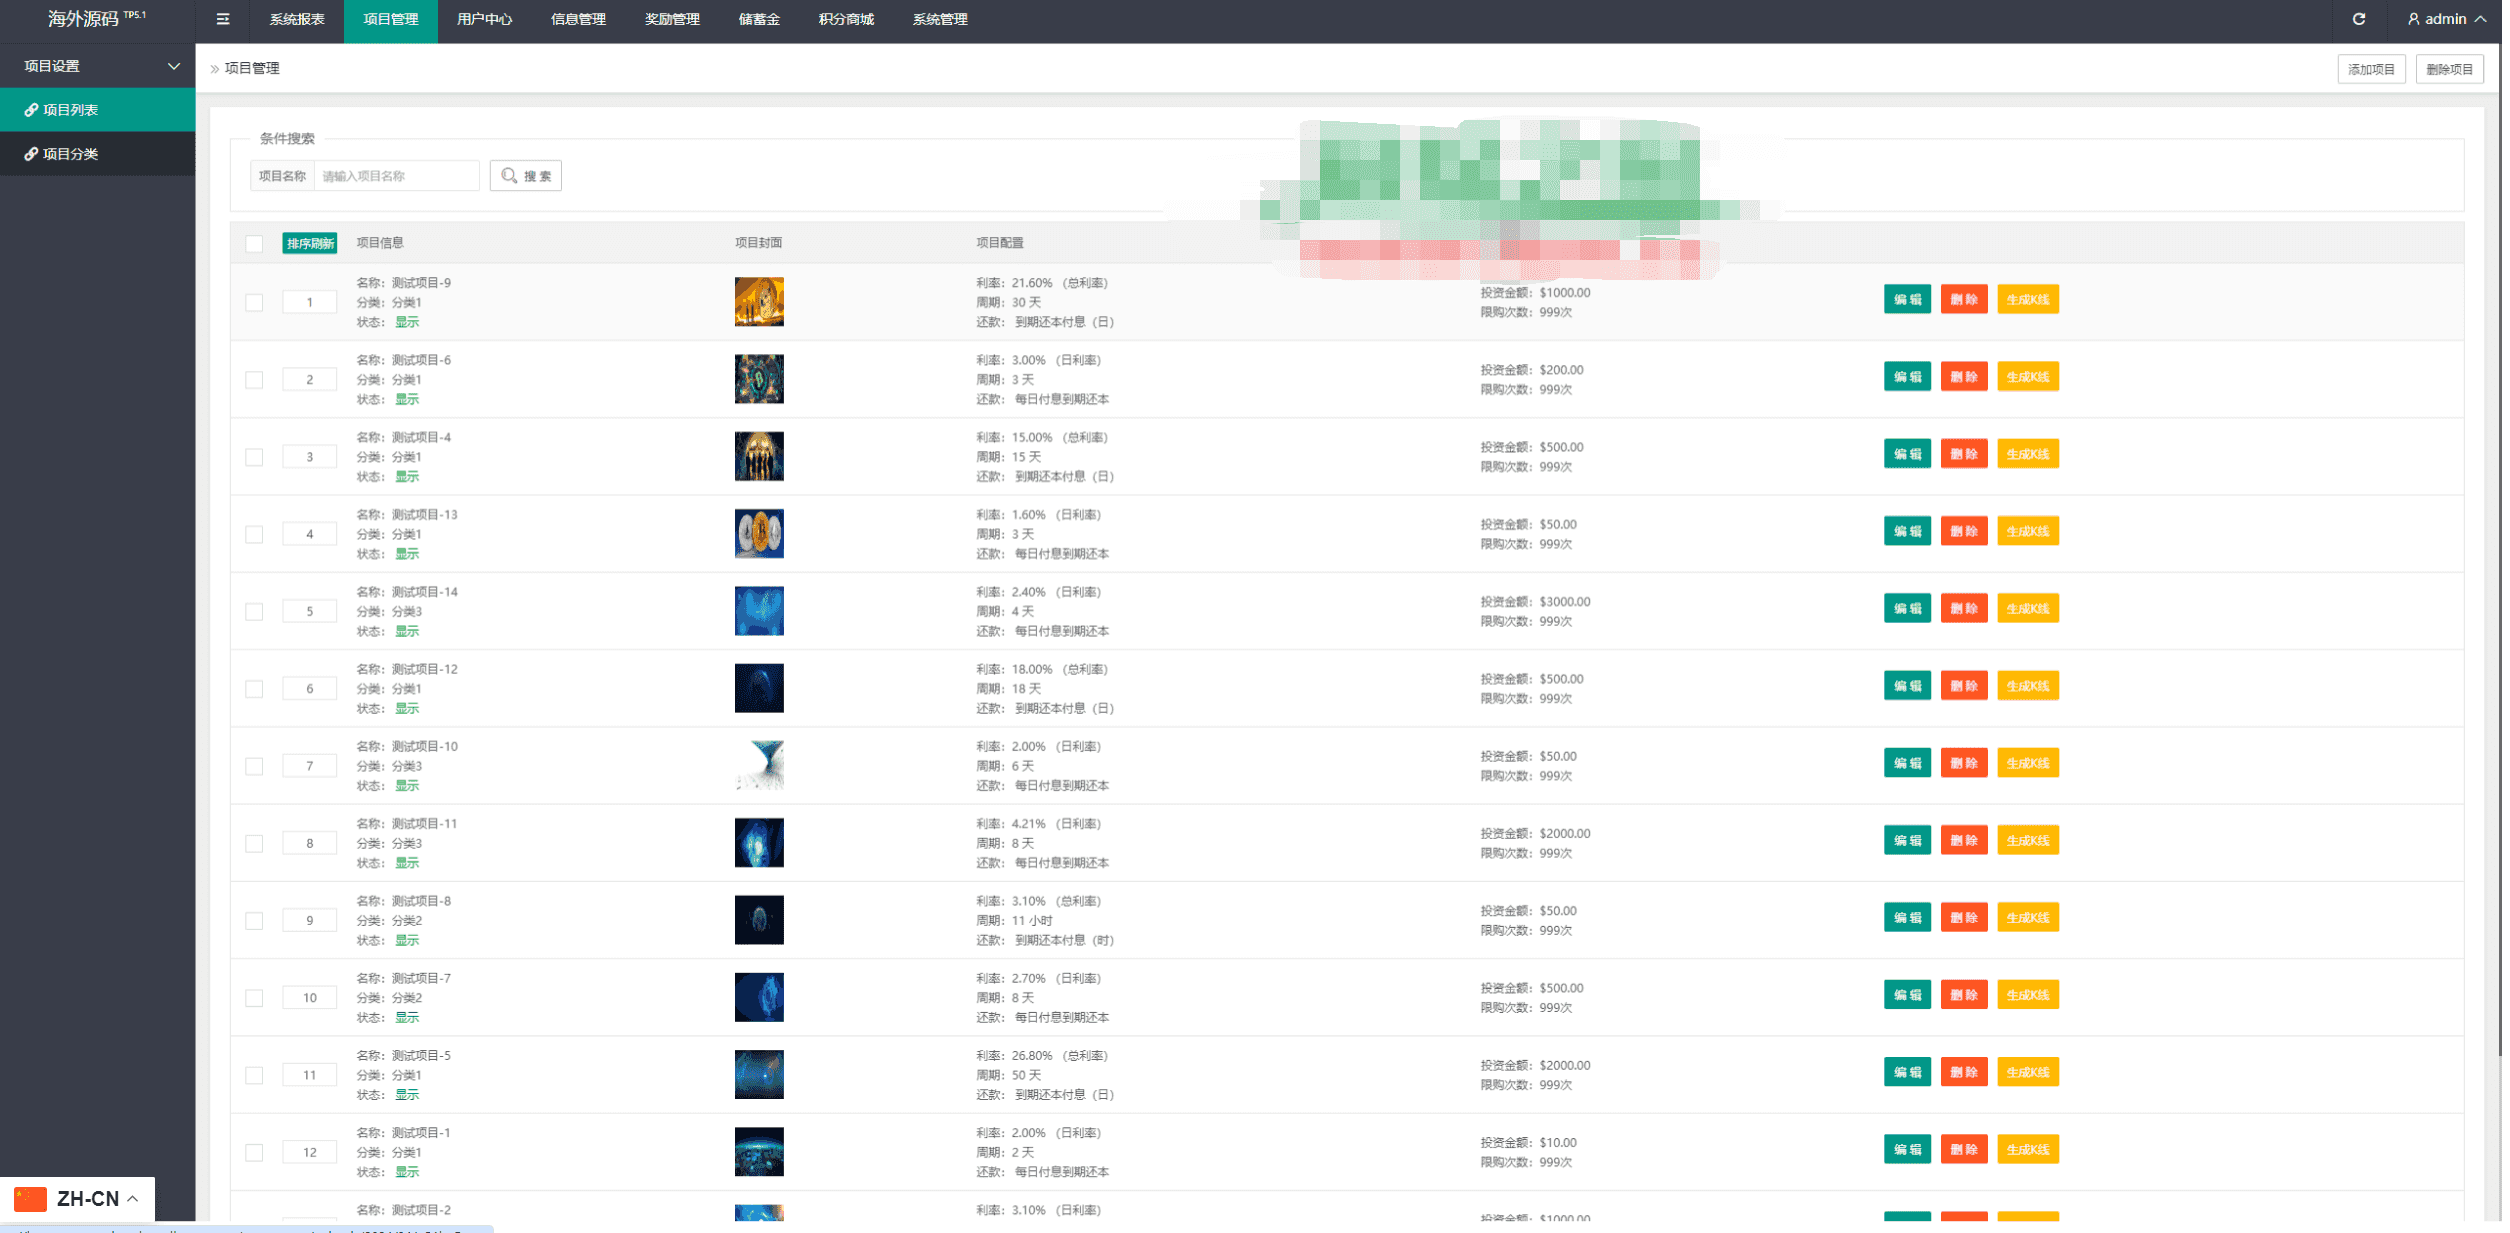Open the 用户中心 top menu

(x=486, y=19)
